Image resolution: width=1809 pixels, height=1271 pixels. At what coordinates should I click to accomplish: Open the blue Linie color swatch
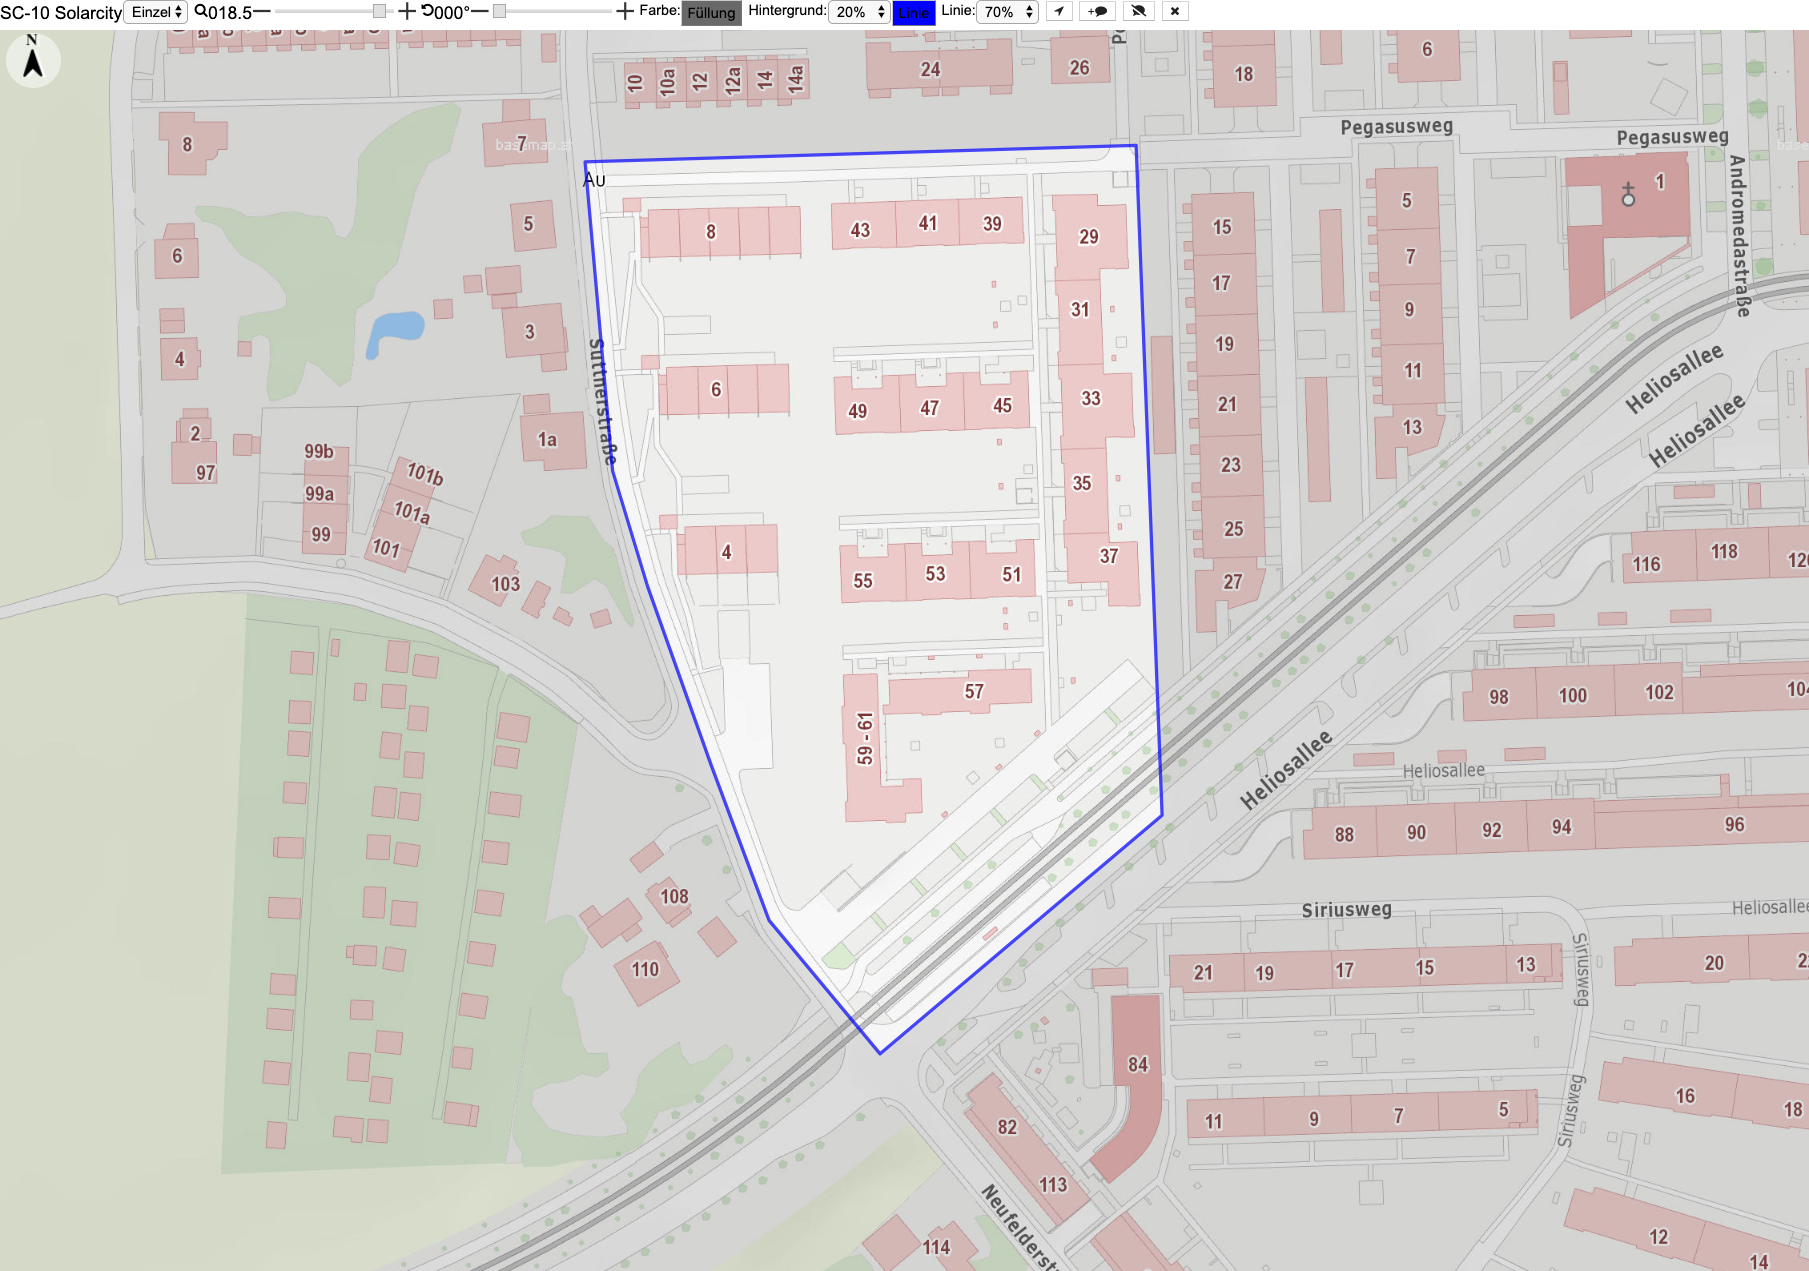point(914,13)
